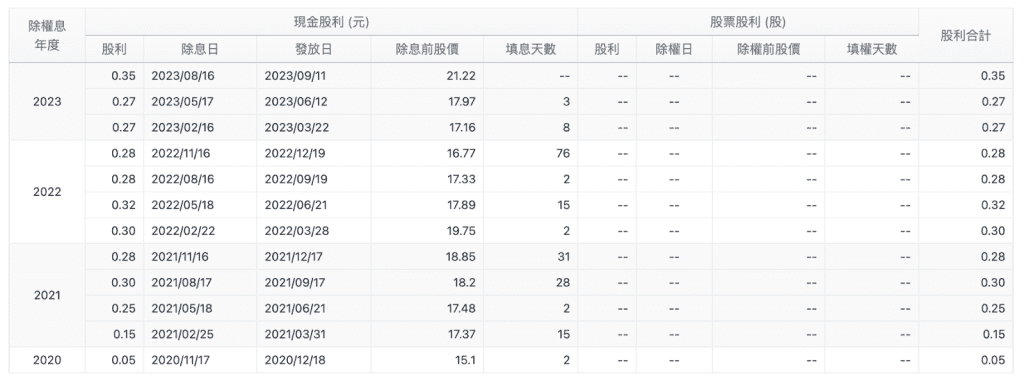Click the 填權天數 column header
This screenshot has height=383, width=1024.
tap(872, 50)
